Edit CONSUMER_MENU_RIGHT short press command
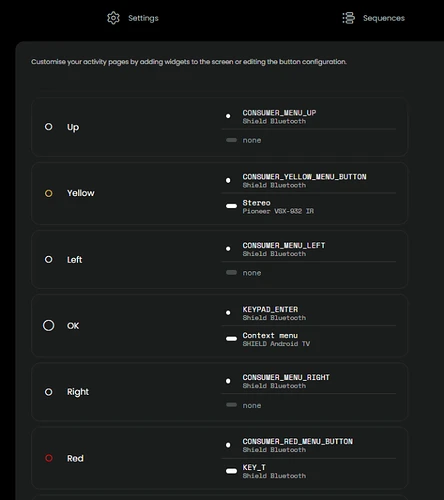The height and width of the screenshot is (500, 444). point(309,381)
